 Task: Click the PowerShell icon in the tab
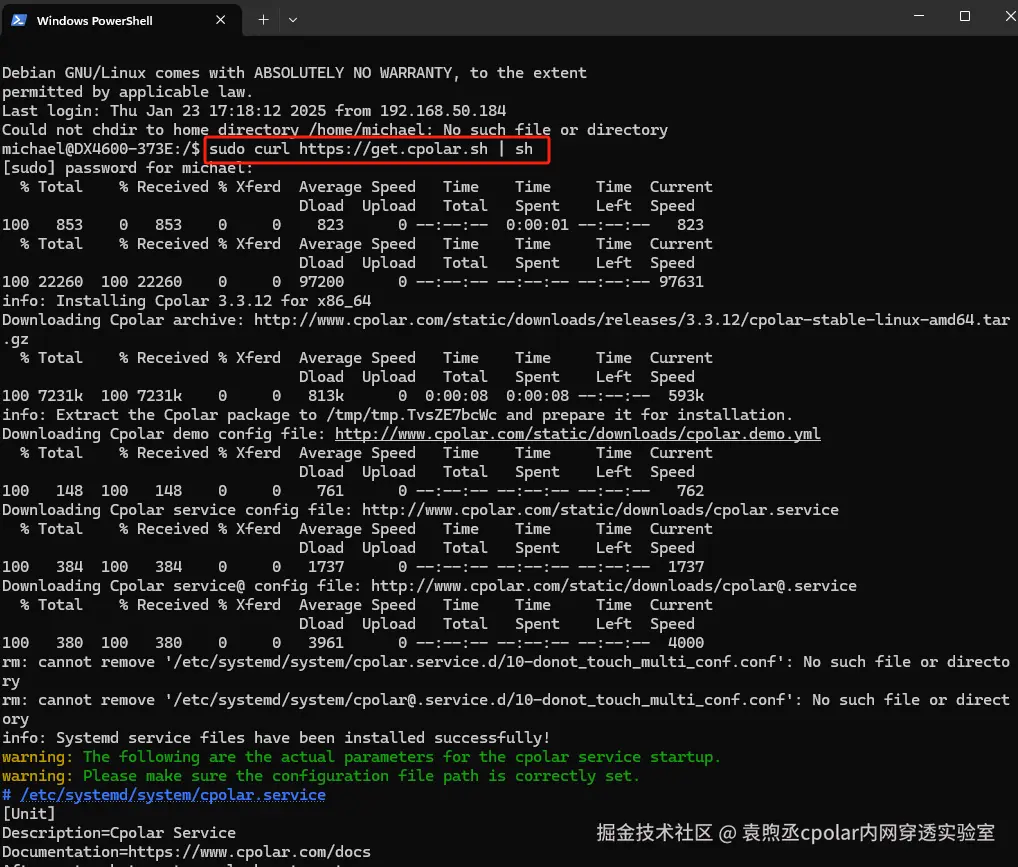19,20
